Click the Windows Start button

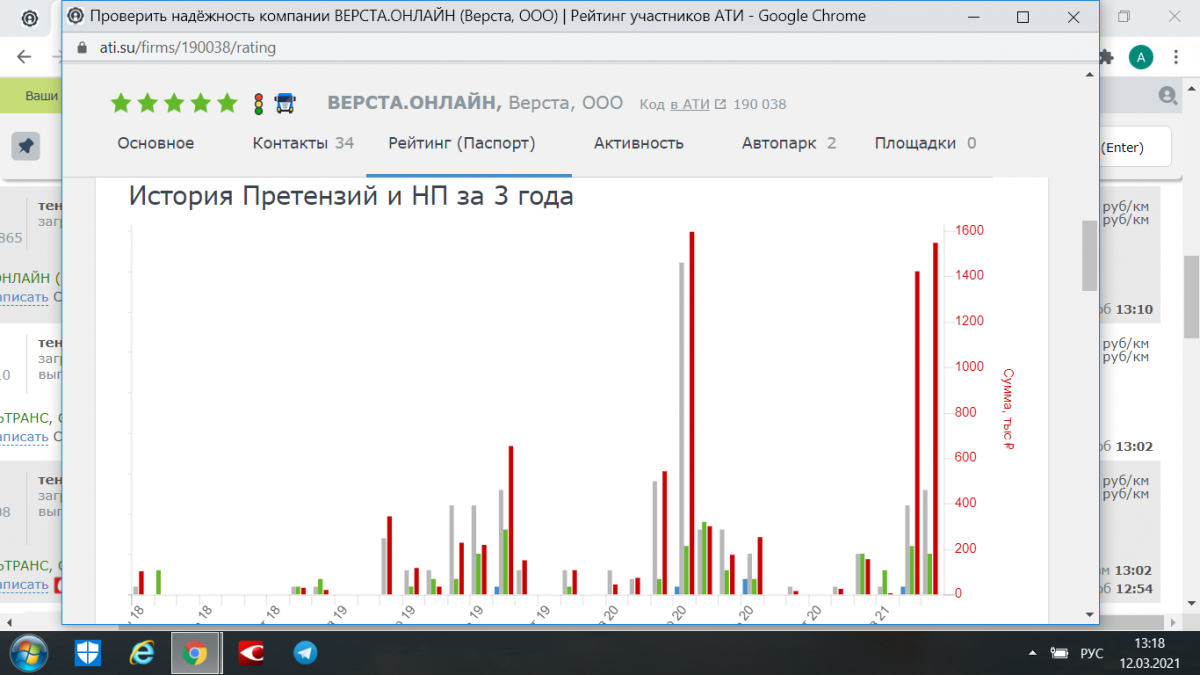pos(28,654)
